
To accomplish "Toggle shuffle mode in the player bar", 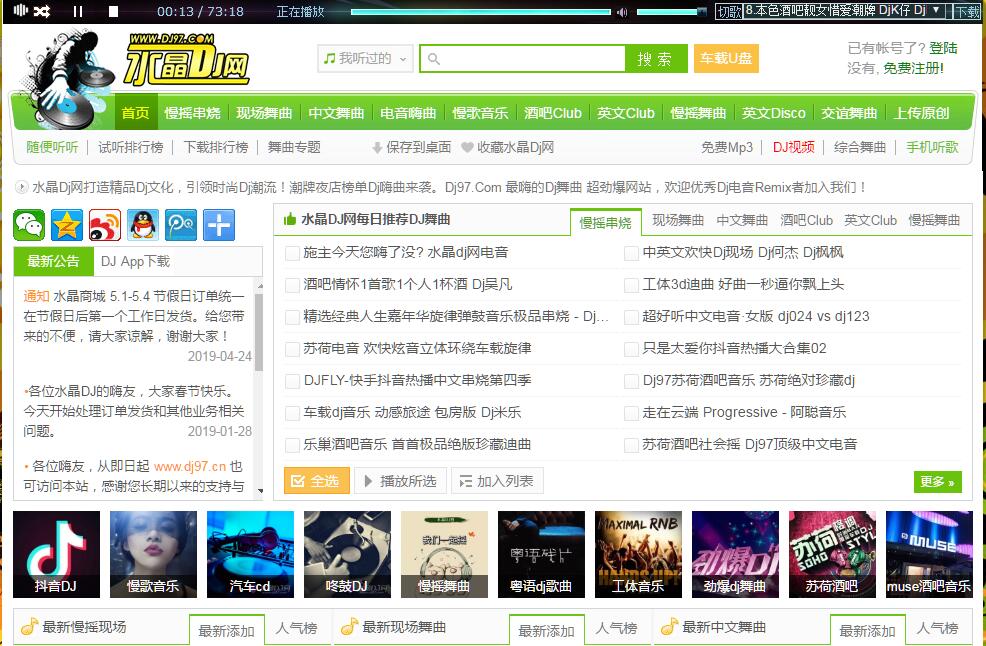I will coord(42,11).
